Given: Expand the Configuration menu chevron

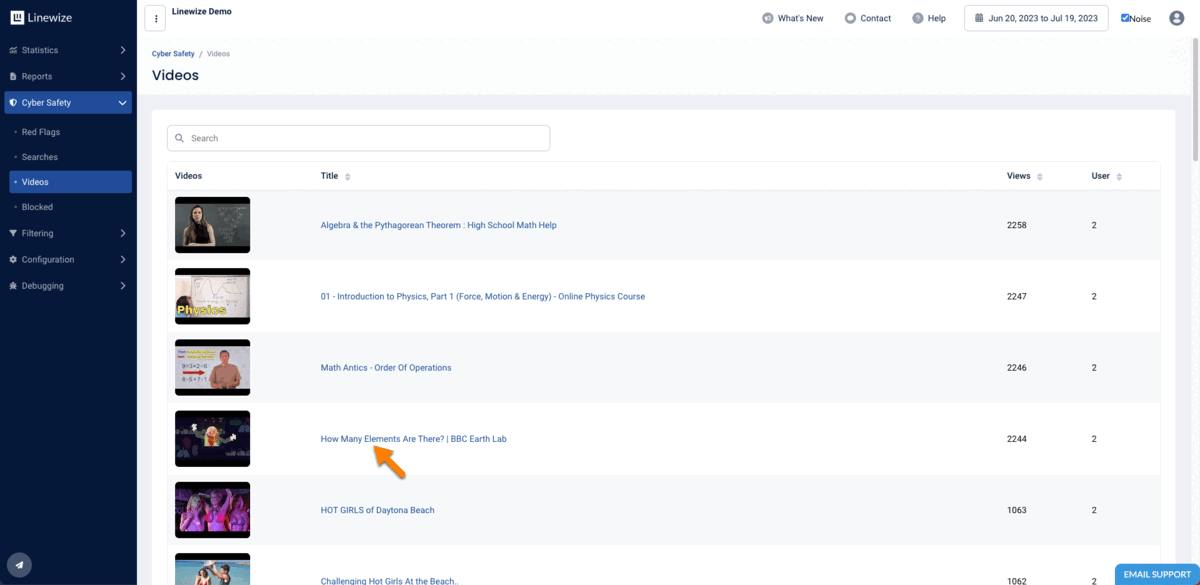Looking at the screenshot, I should pyautogui.click(x=123, y=259).
